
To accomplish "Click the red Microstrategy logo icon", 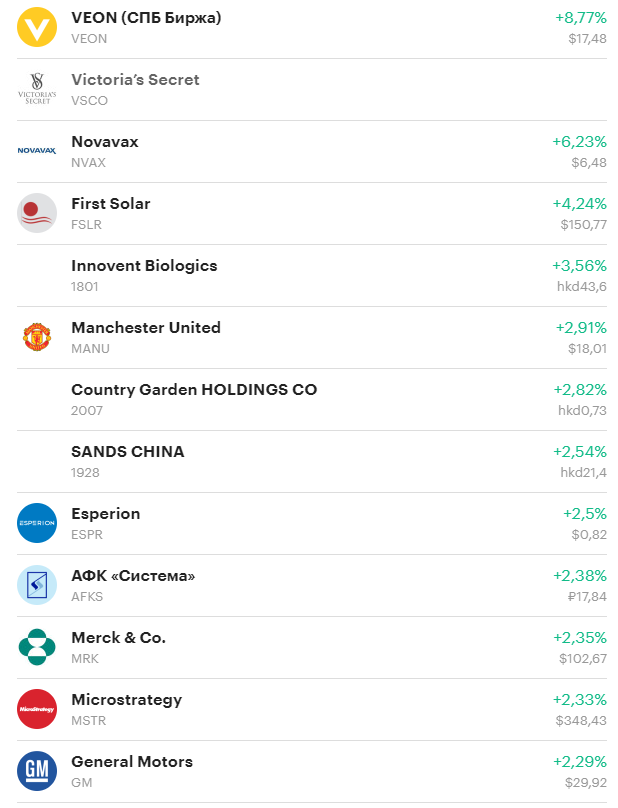I will (37, 709).
